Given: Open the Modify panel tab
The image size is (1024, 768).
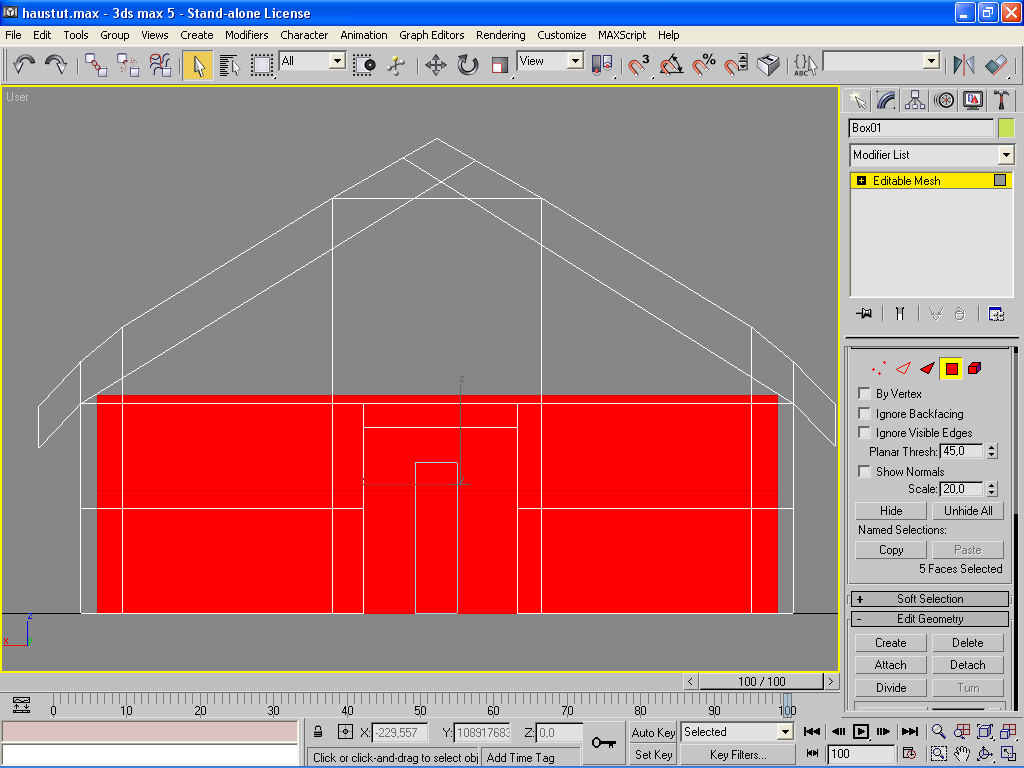Looking at the screenshot, I should point(886,100).
